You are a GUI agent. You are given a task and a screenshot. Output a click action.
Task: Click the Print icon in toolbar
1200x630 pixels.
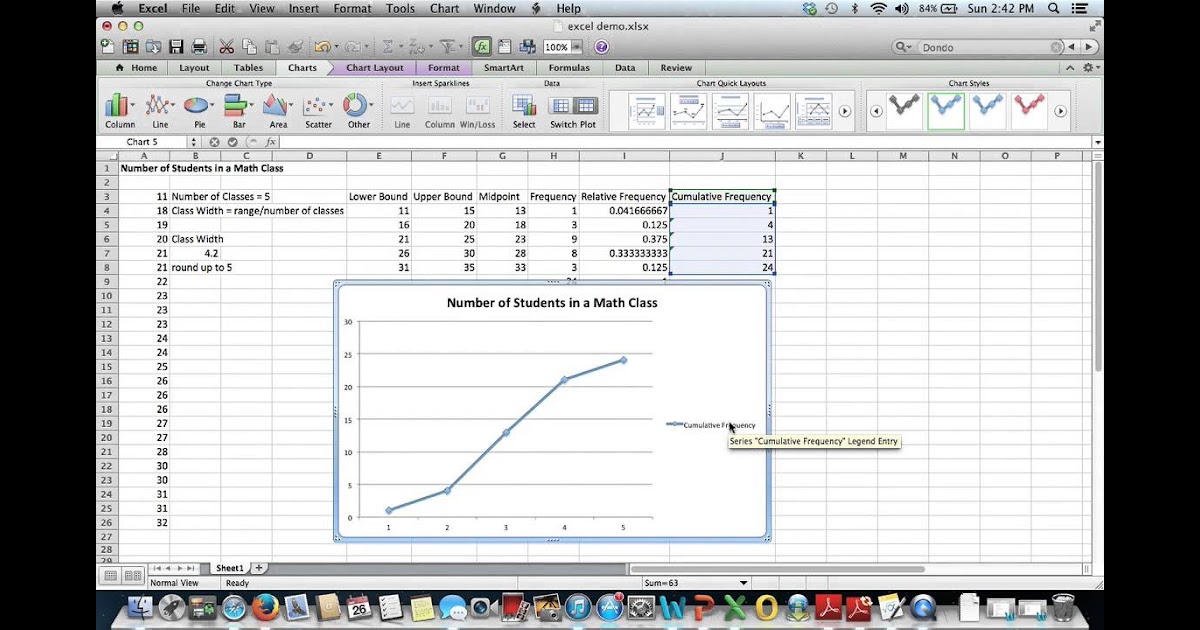click(199, 47)
